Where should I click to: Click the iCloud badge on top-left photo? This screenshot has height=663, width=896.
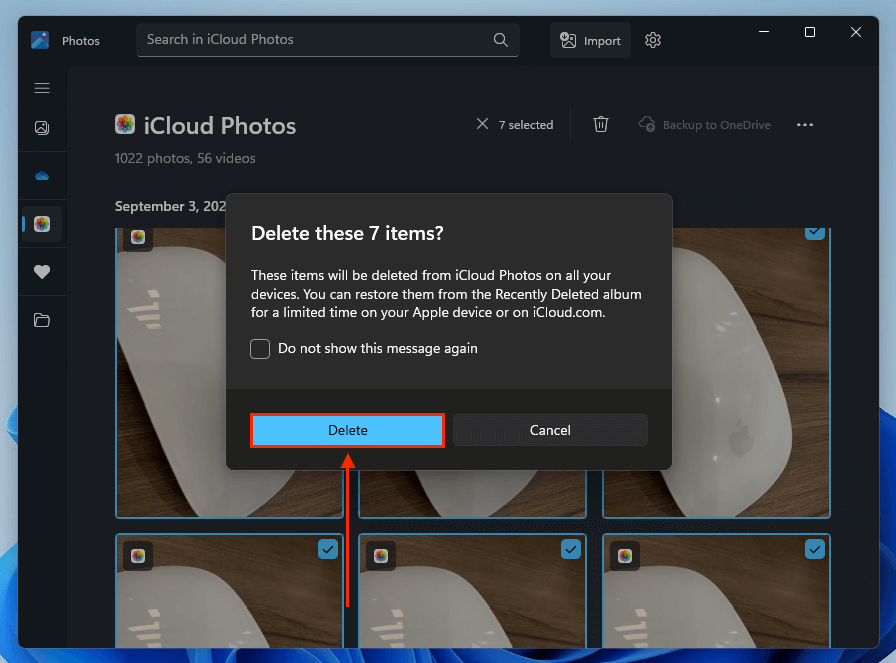[138, 237]
